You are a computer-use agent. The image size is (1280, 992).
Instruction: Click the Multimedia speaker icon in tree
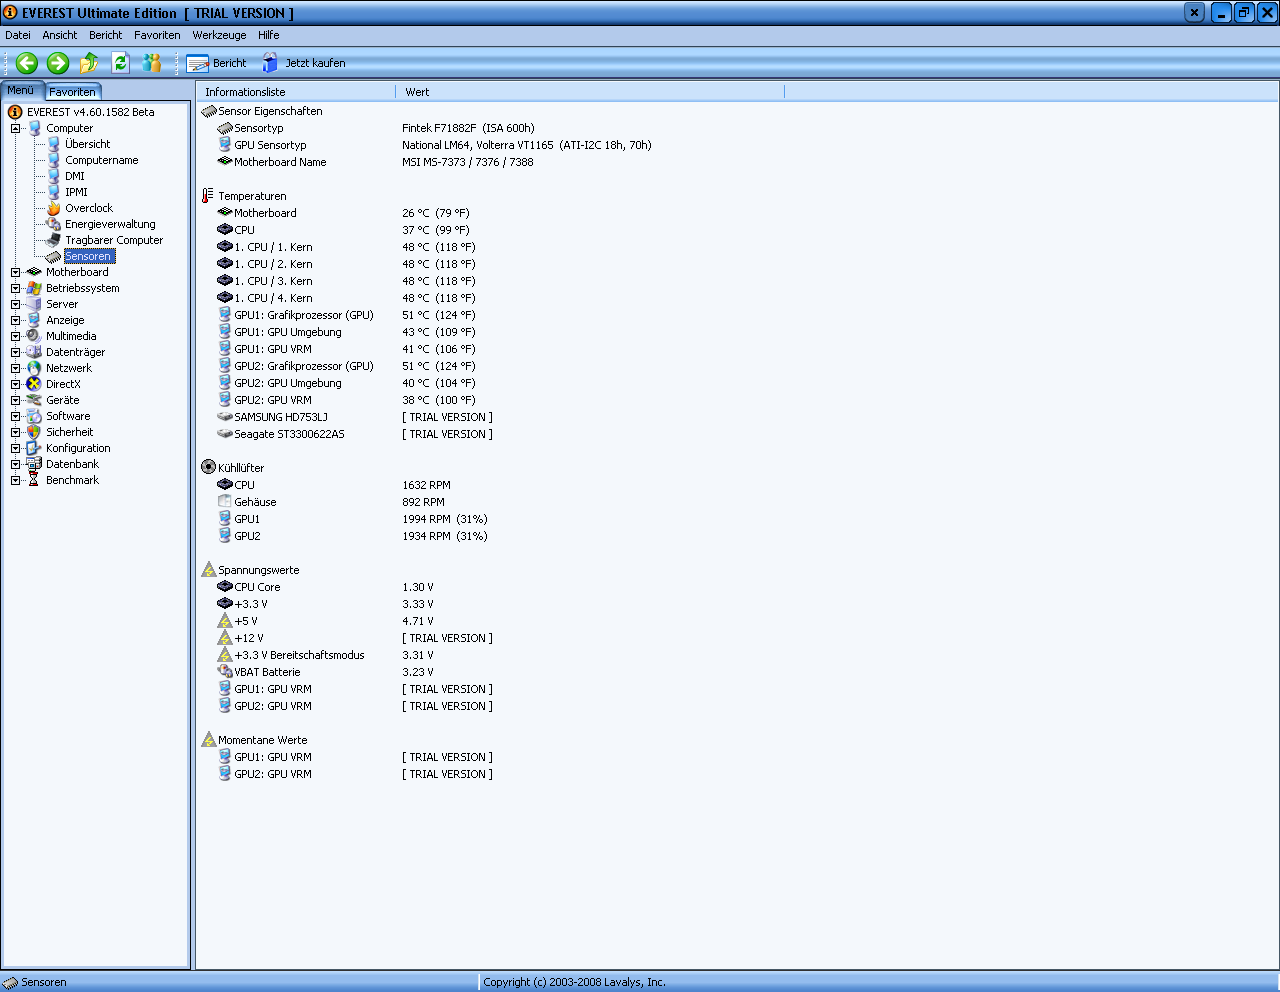pos(34,336)
